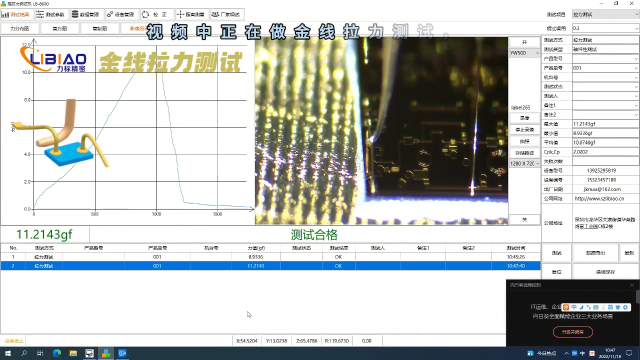Click the Z:65.4766 status bar coordinate
Screen dimensions: 640x360
307,341
